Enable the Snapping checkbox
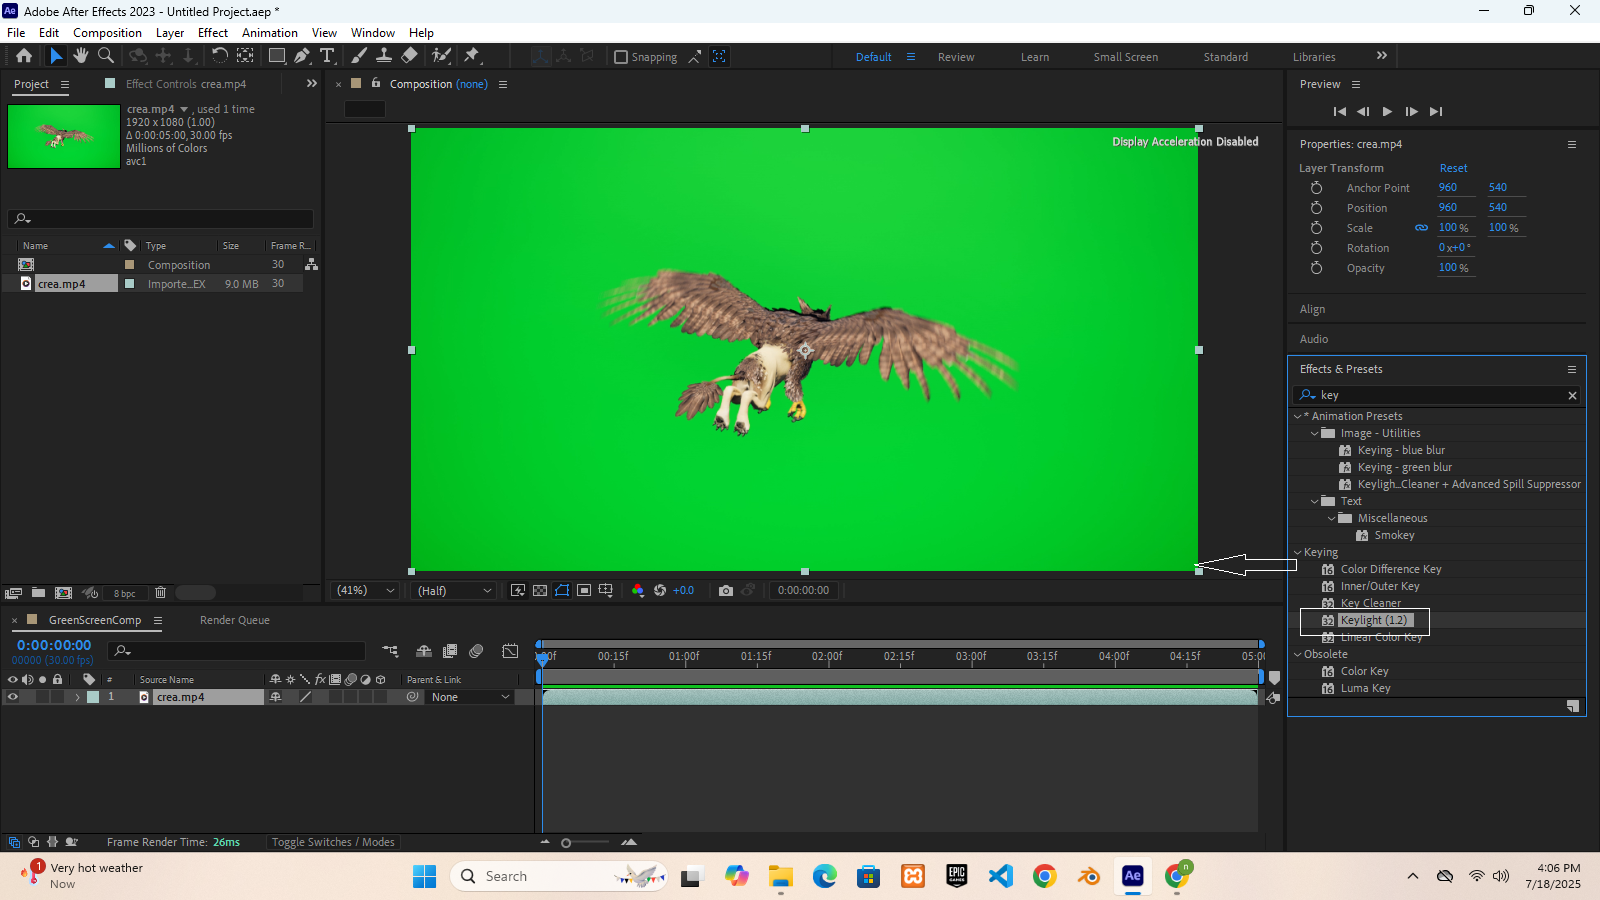Screen dimensions: 1600x900 pos(621,57)
